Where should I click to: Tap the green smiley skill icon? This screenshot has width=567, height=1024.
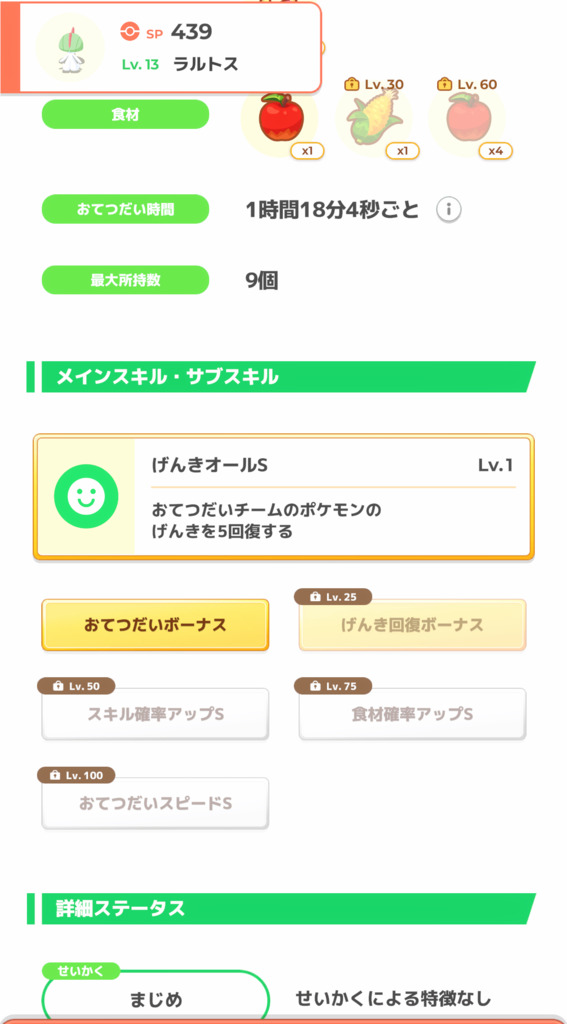(86, 496)
